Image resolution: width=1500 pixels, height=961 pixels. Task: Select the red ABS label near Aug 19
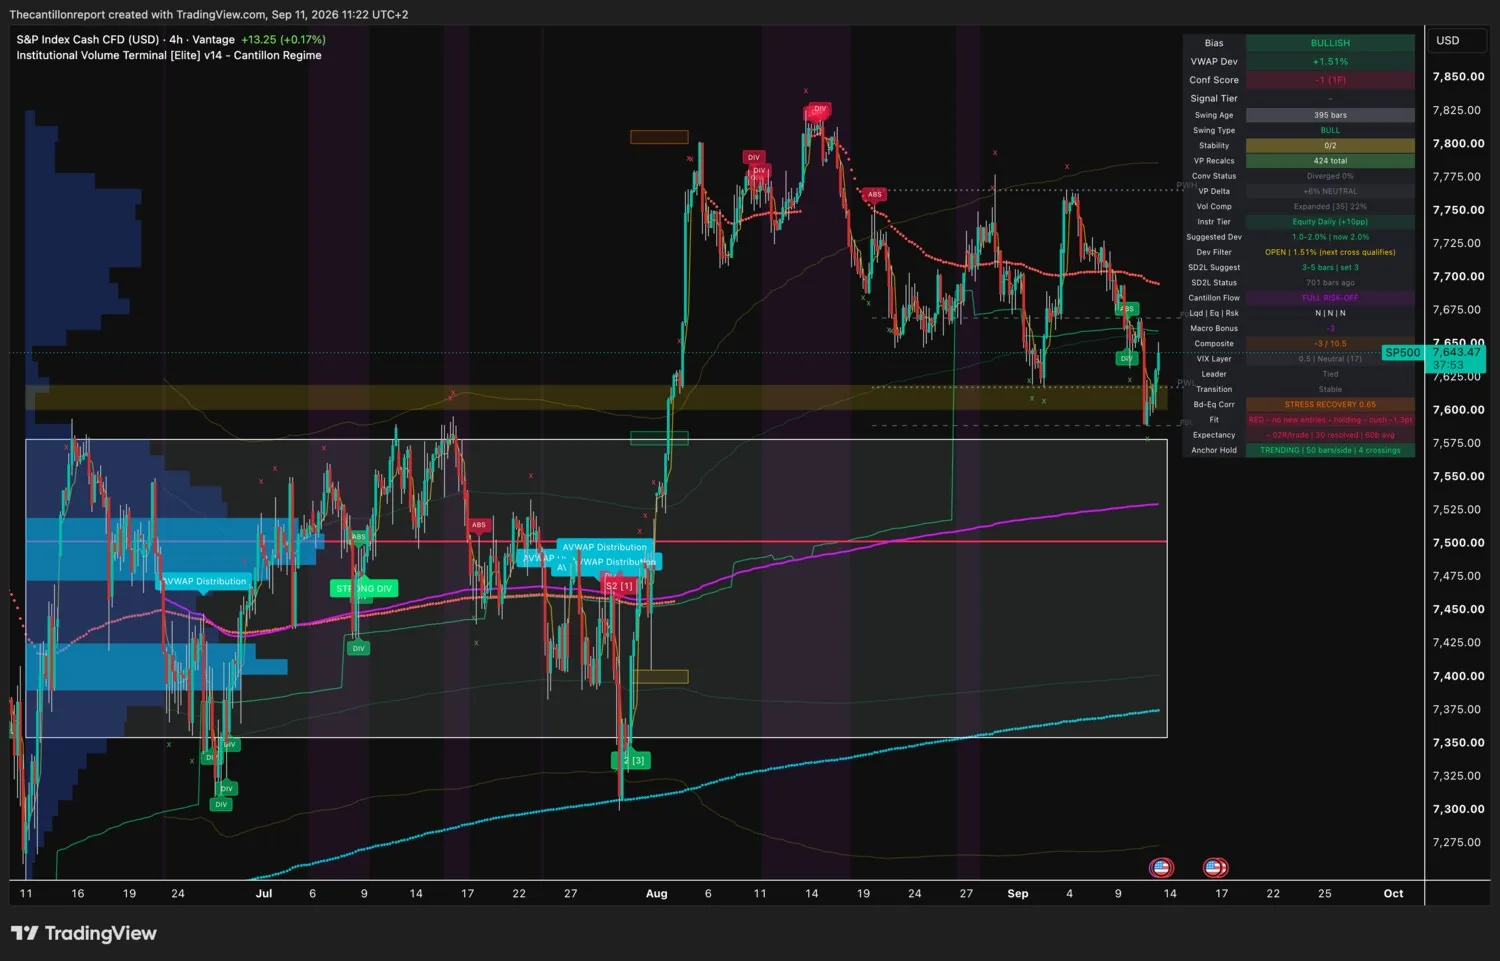tap(875, 194)
